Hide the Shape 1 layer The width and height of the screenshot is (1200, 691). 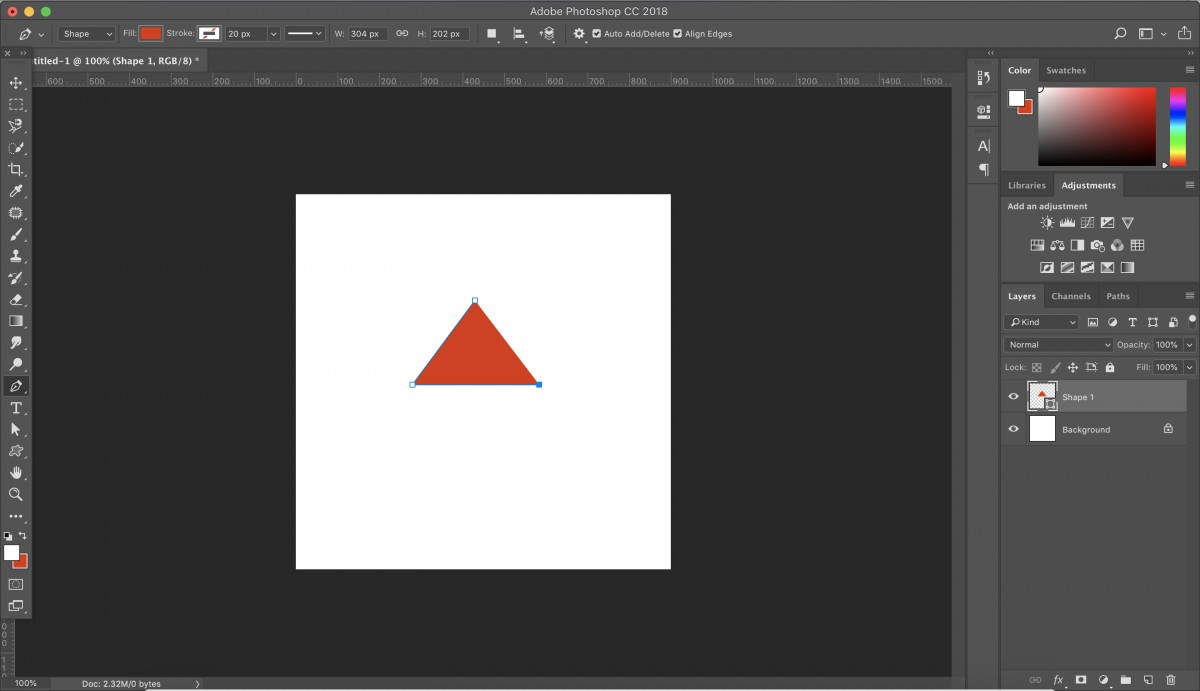[1013, 397]
